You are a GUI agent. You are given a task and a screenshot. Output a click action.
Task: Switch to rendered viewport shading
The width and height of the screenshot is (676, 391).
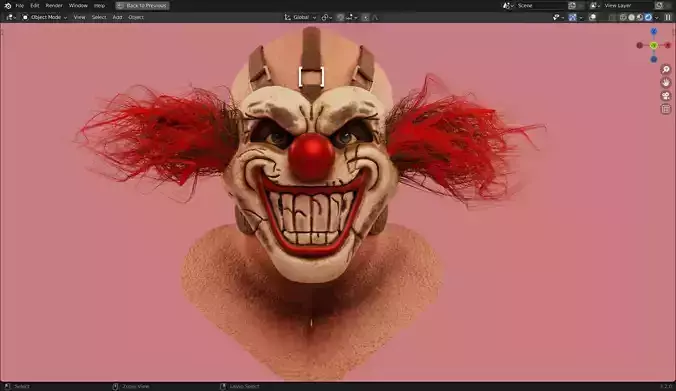tap(648, 17)
